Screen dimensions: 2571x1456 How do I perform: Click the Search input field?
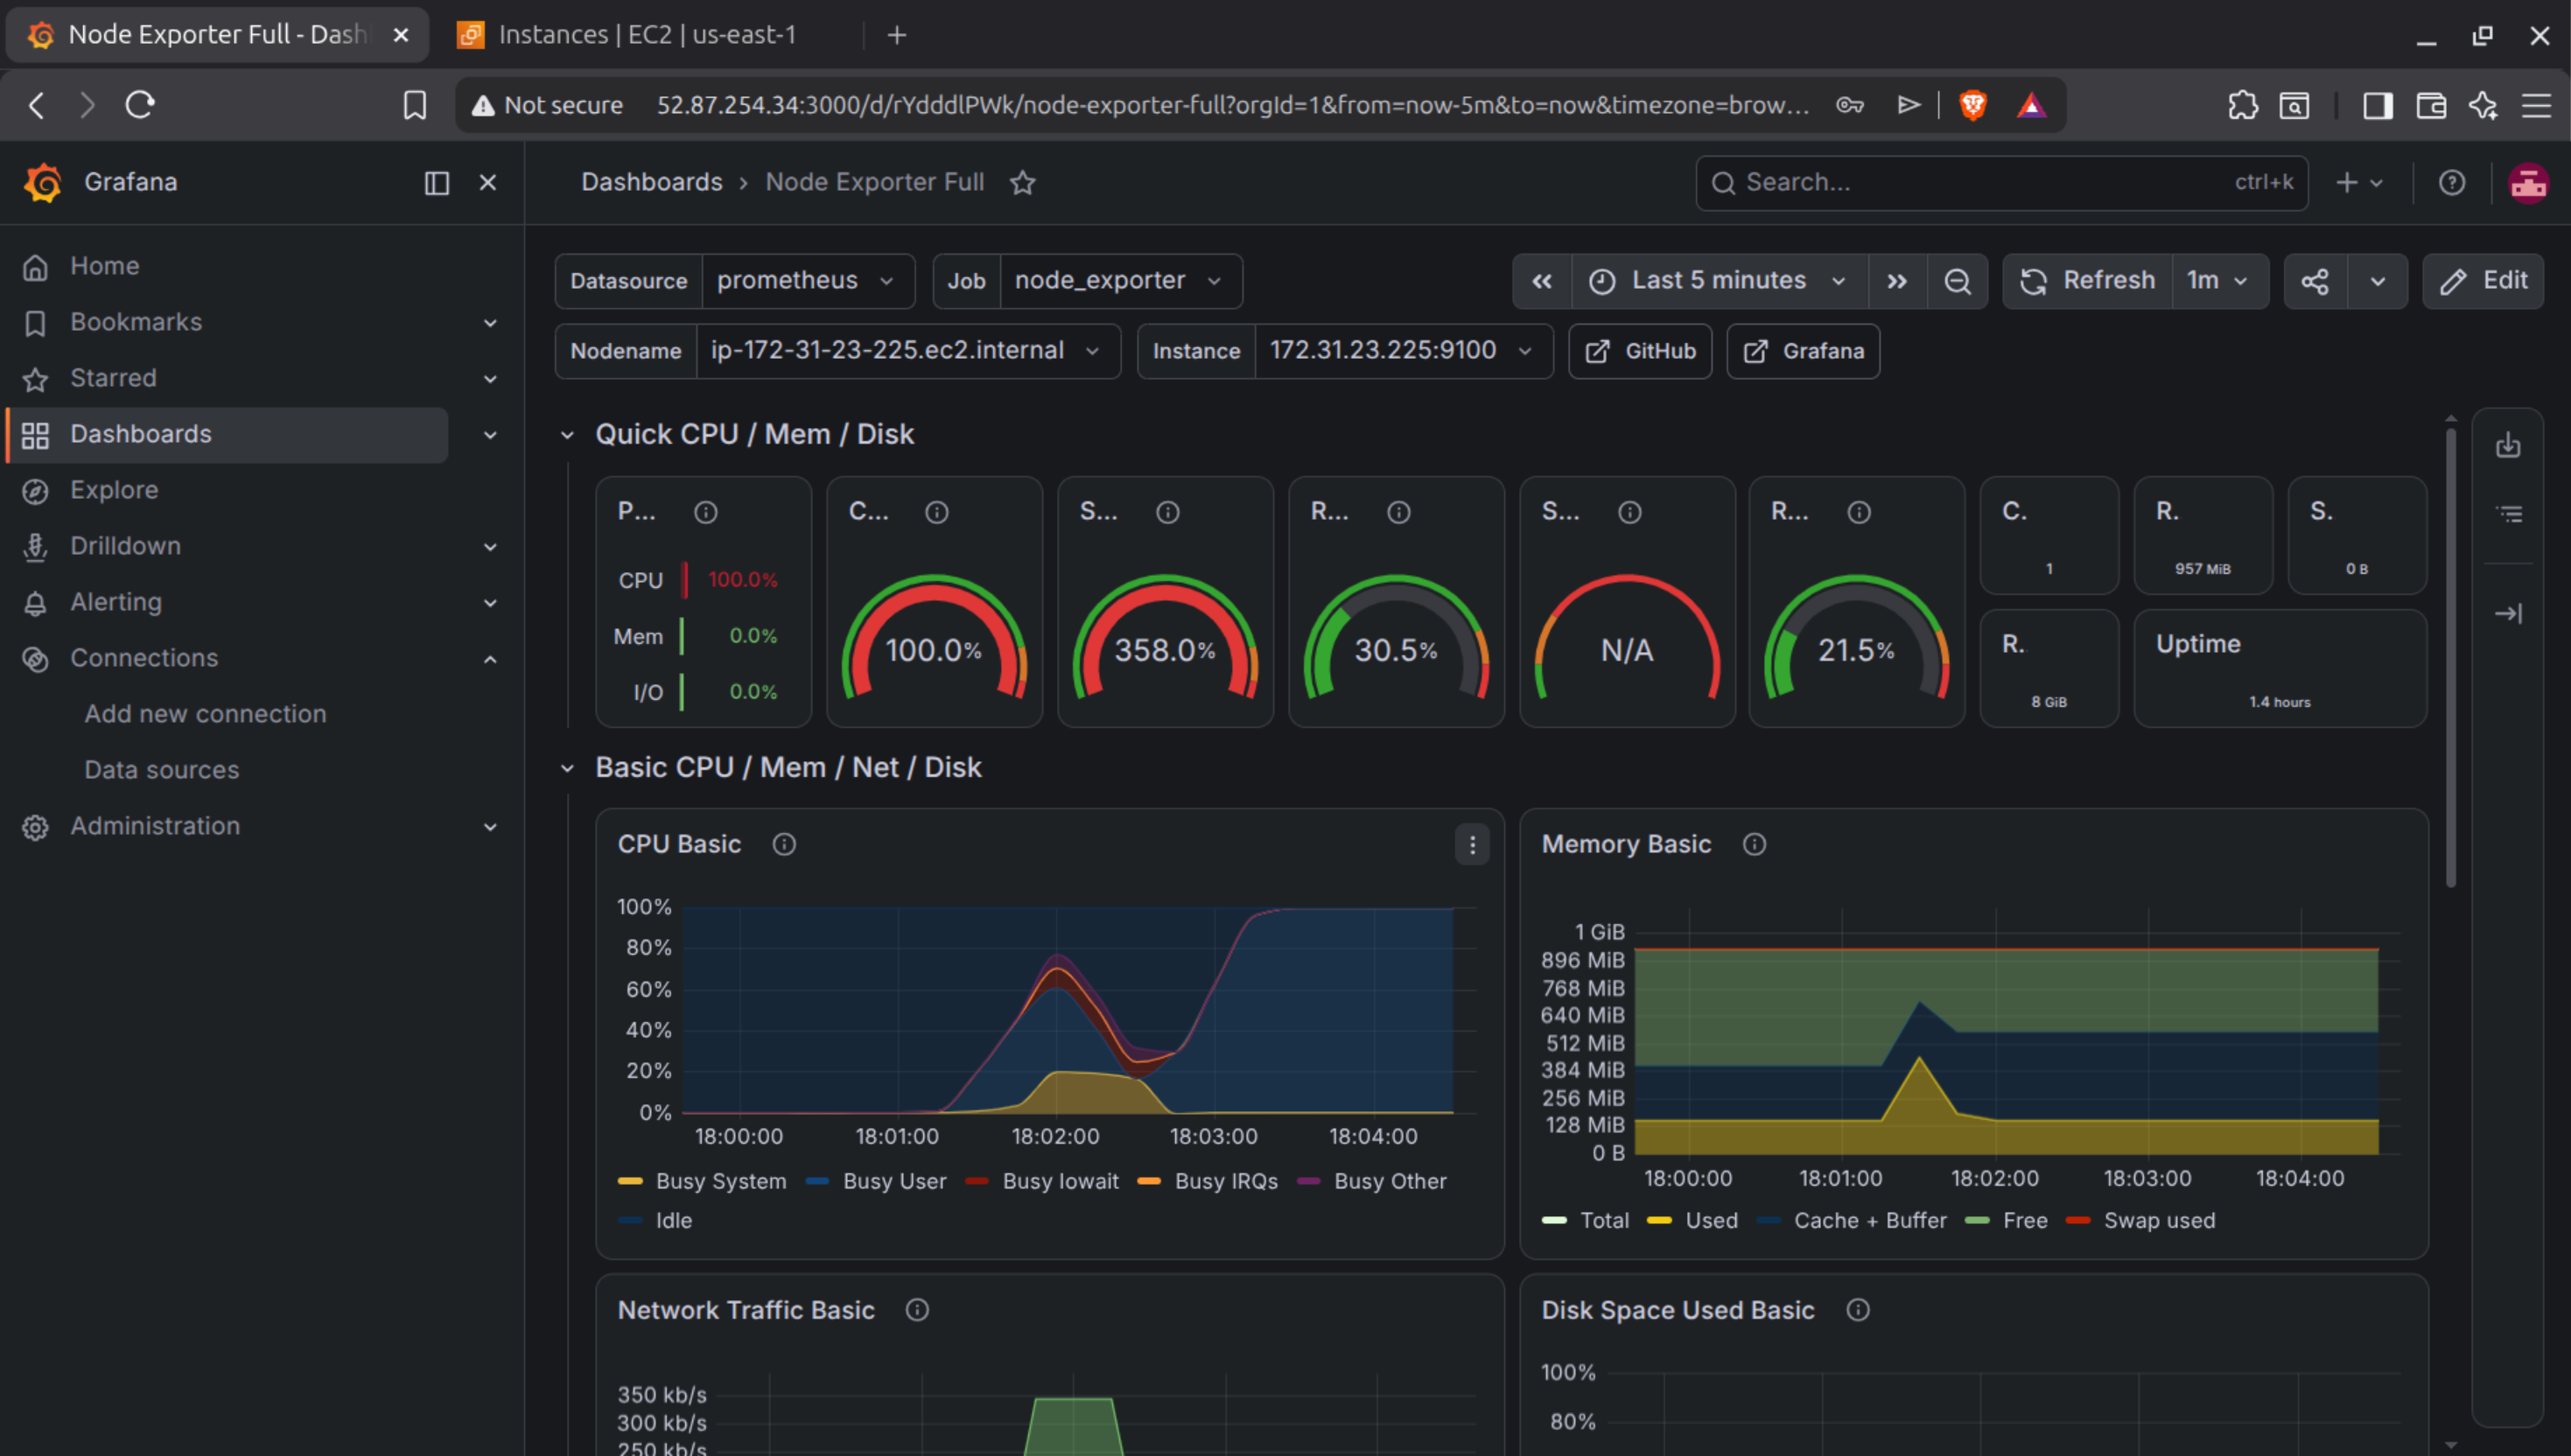click(2002, 183)
